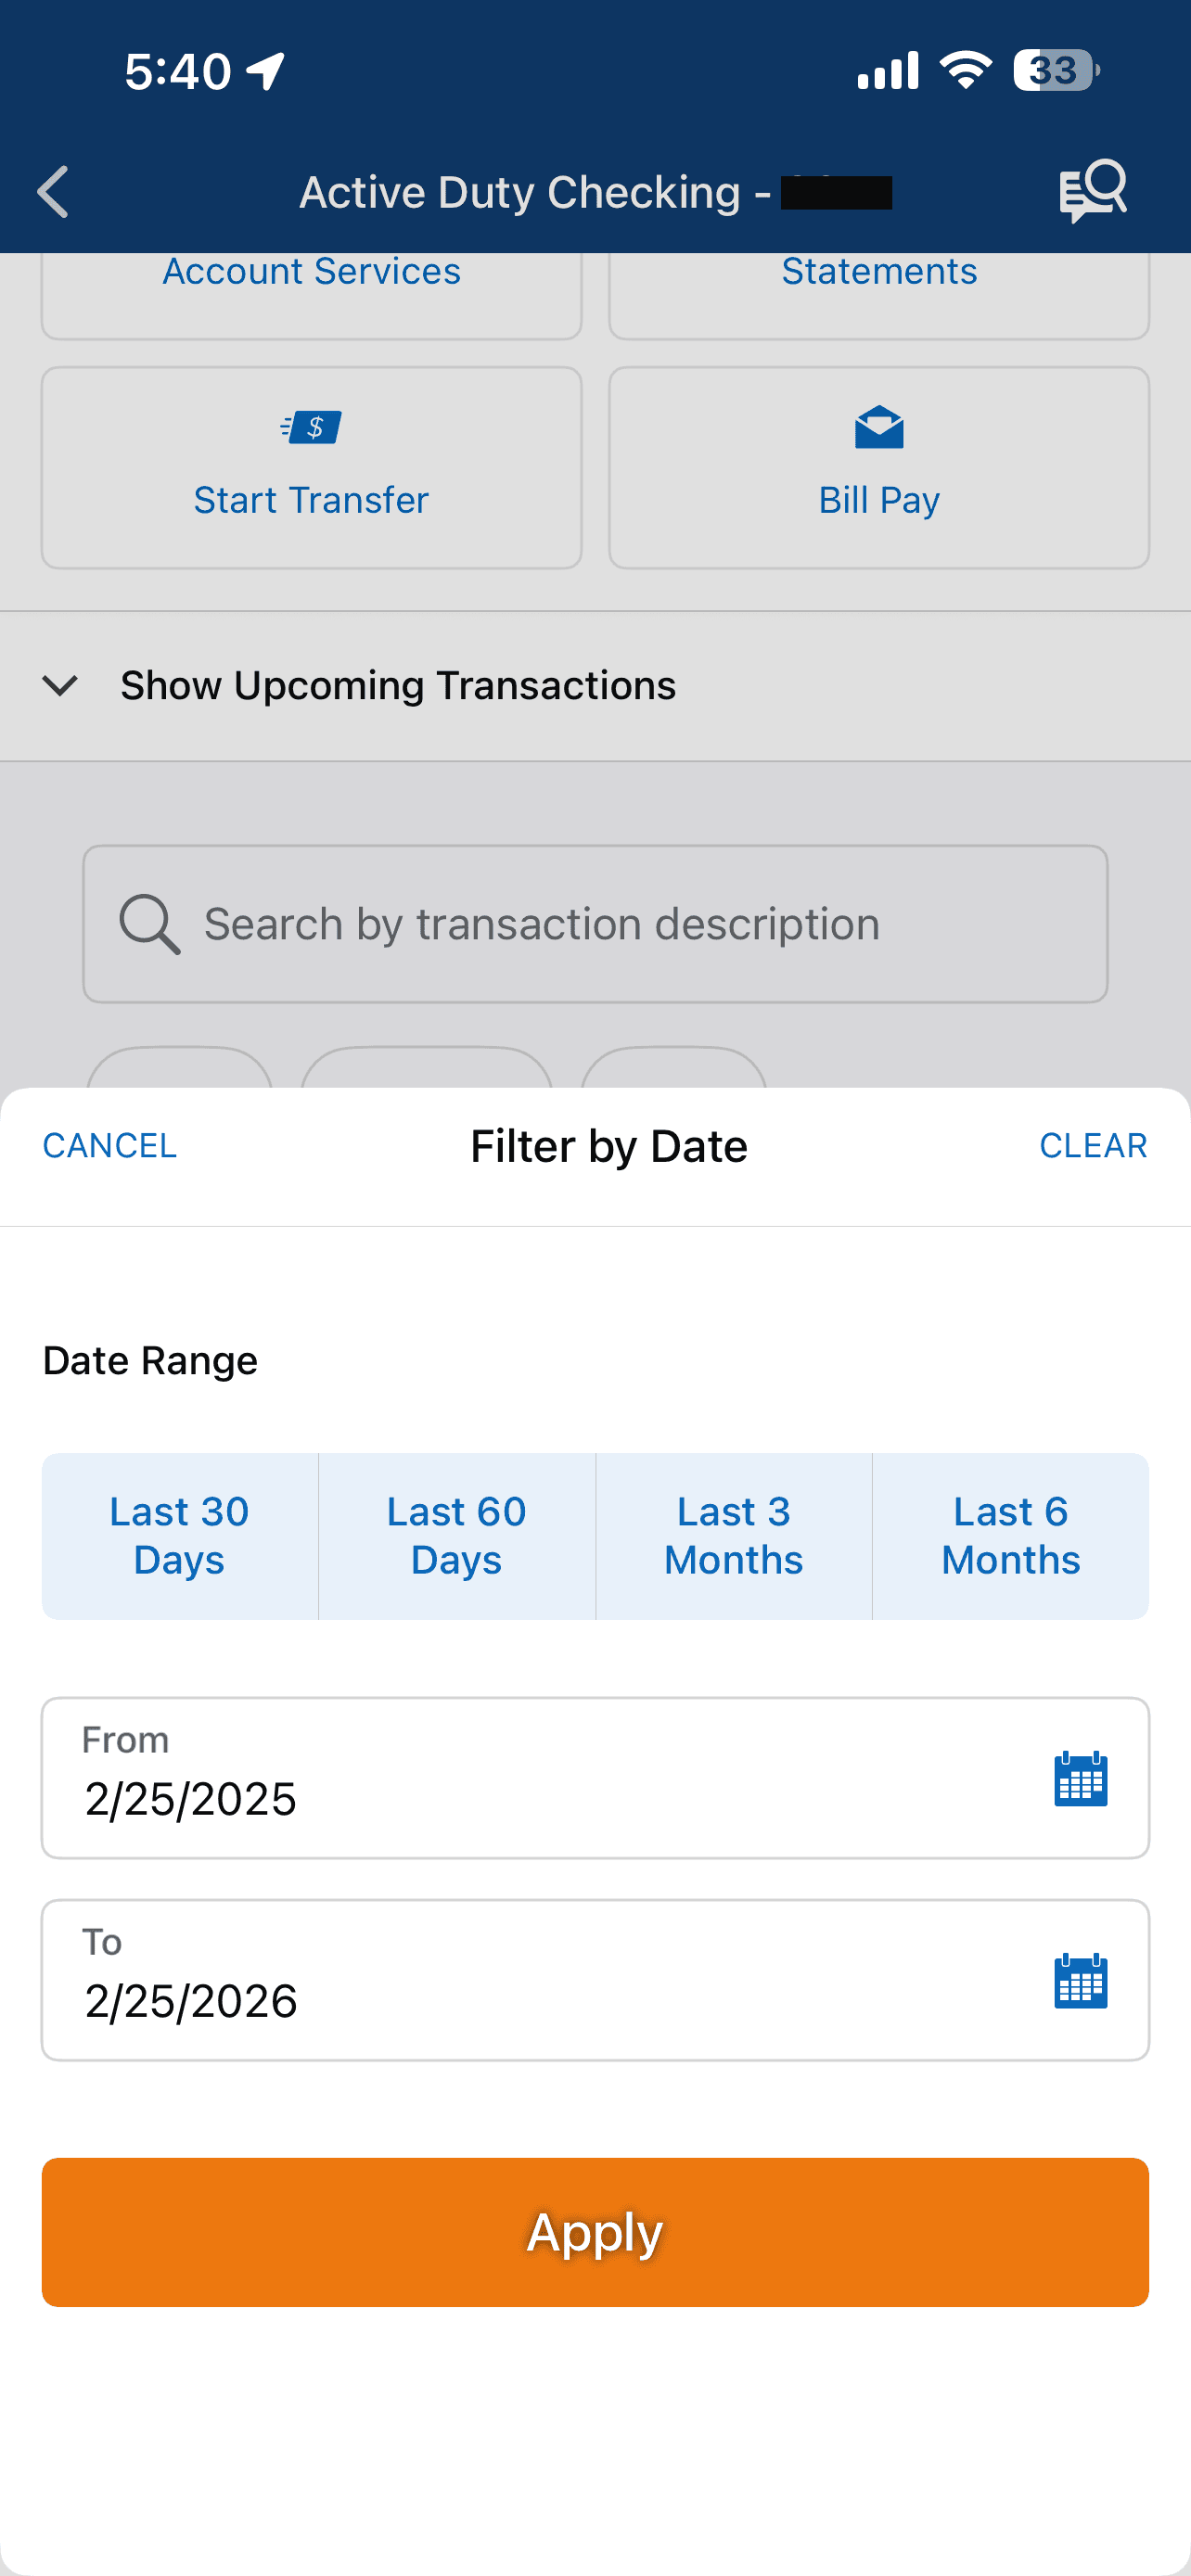Tap the Bill Pay envelope icon
This screenshot has width=1191, height=2576.
click(879, 428)
